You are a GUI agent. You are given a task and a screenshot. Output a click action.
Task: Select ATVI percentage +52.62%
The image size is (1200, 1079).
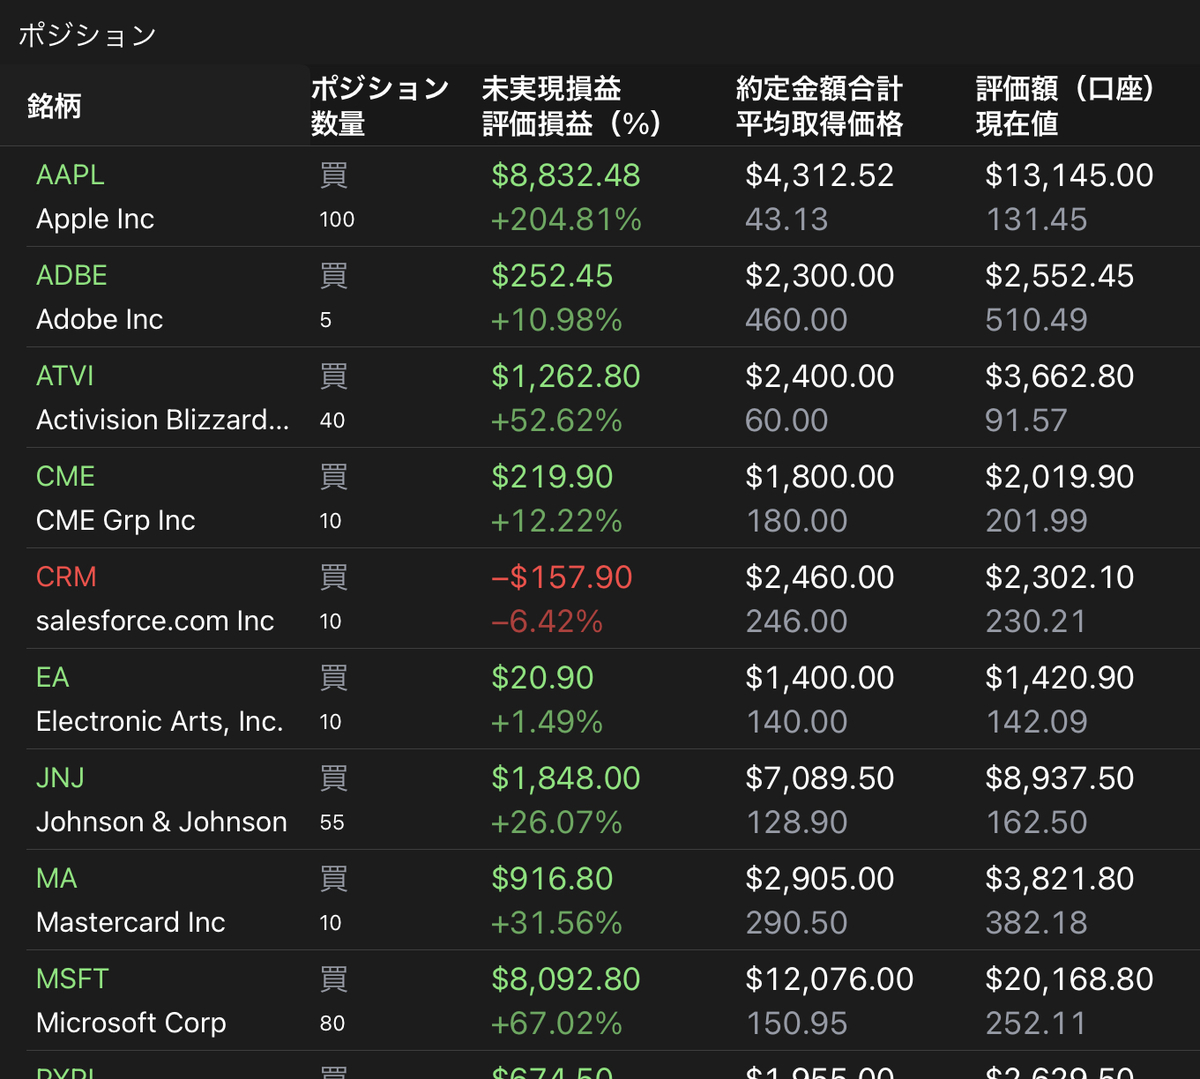pos(556,420)
